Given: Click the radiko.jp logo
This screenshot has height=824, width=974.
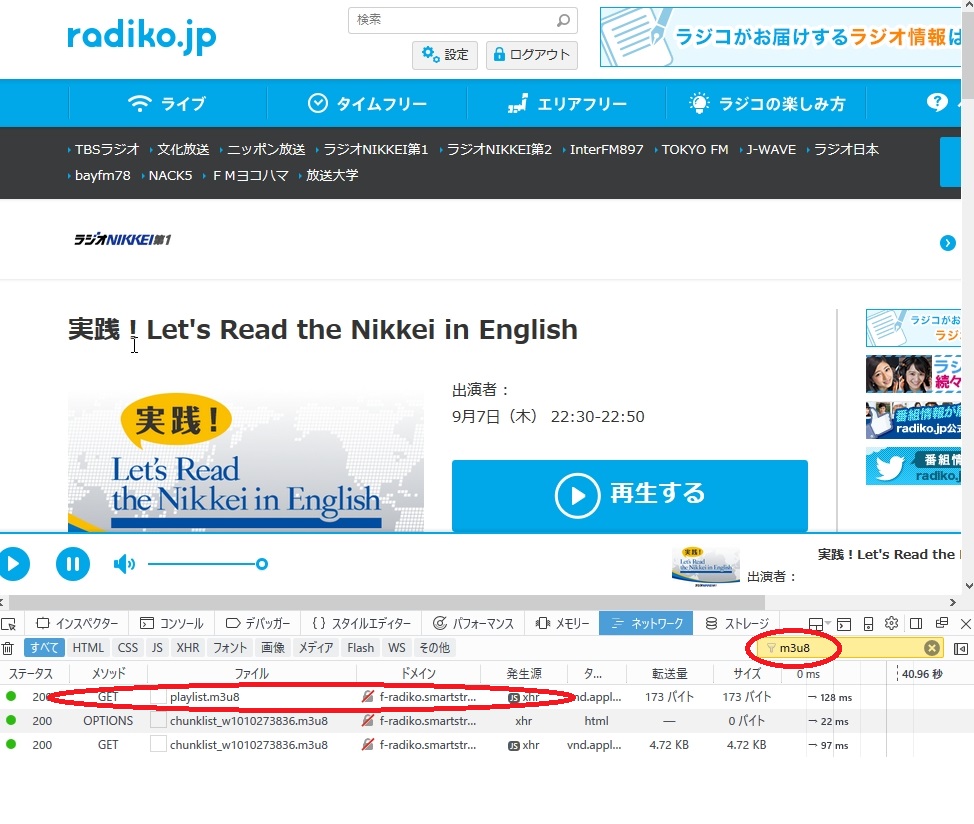Looking at the screenshot, I should point(142,37).
